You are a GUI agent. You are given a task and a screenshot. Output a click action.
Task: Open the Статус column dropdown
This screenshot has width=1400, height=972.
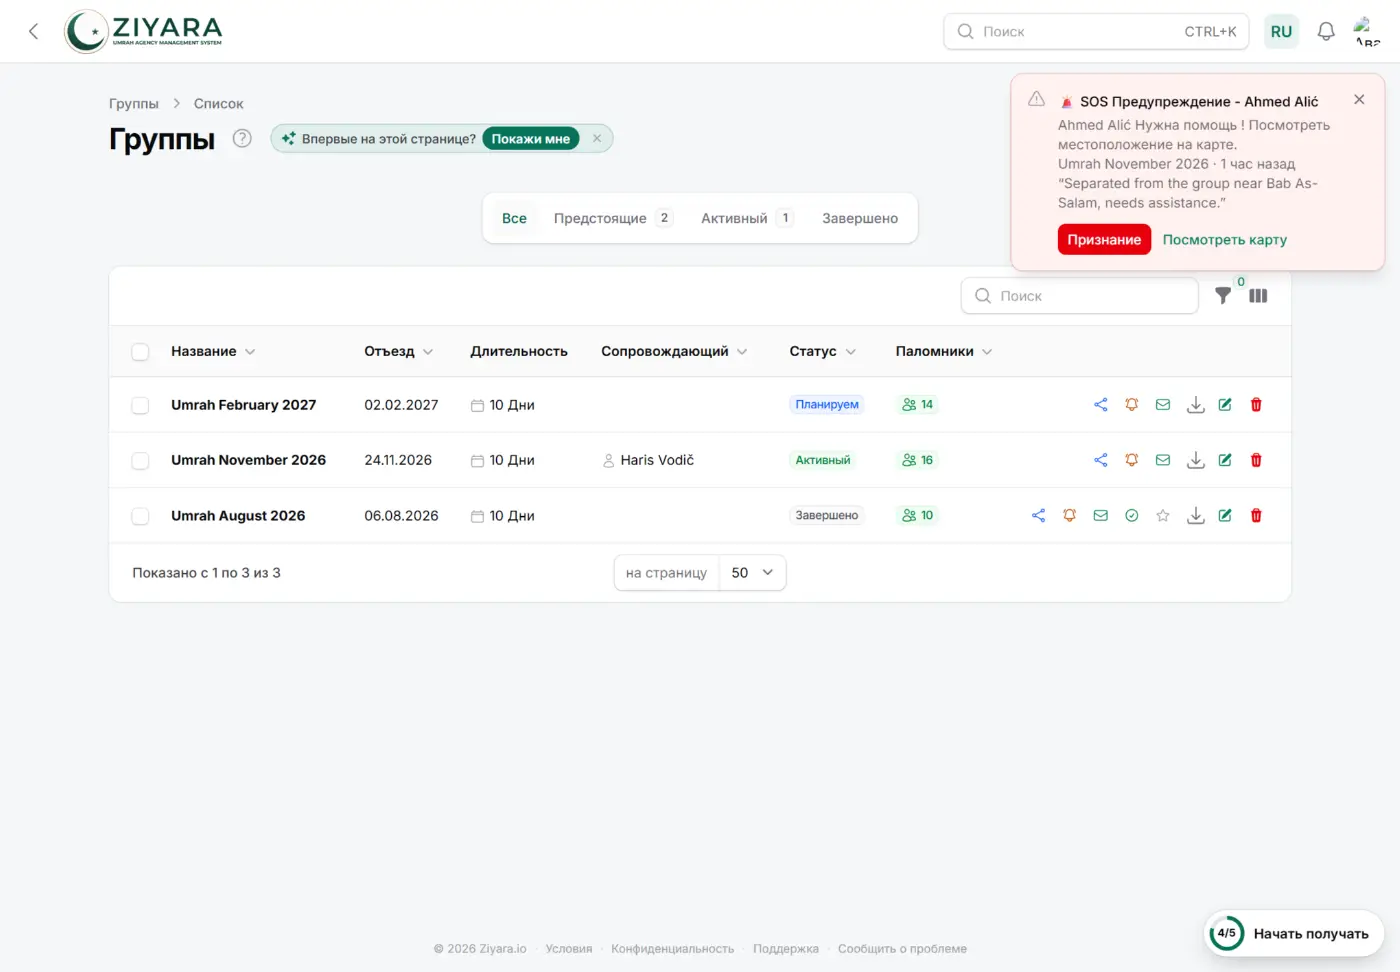point(851,352)
